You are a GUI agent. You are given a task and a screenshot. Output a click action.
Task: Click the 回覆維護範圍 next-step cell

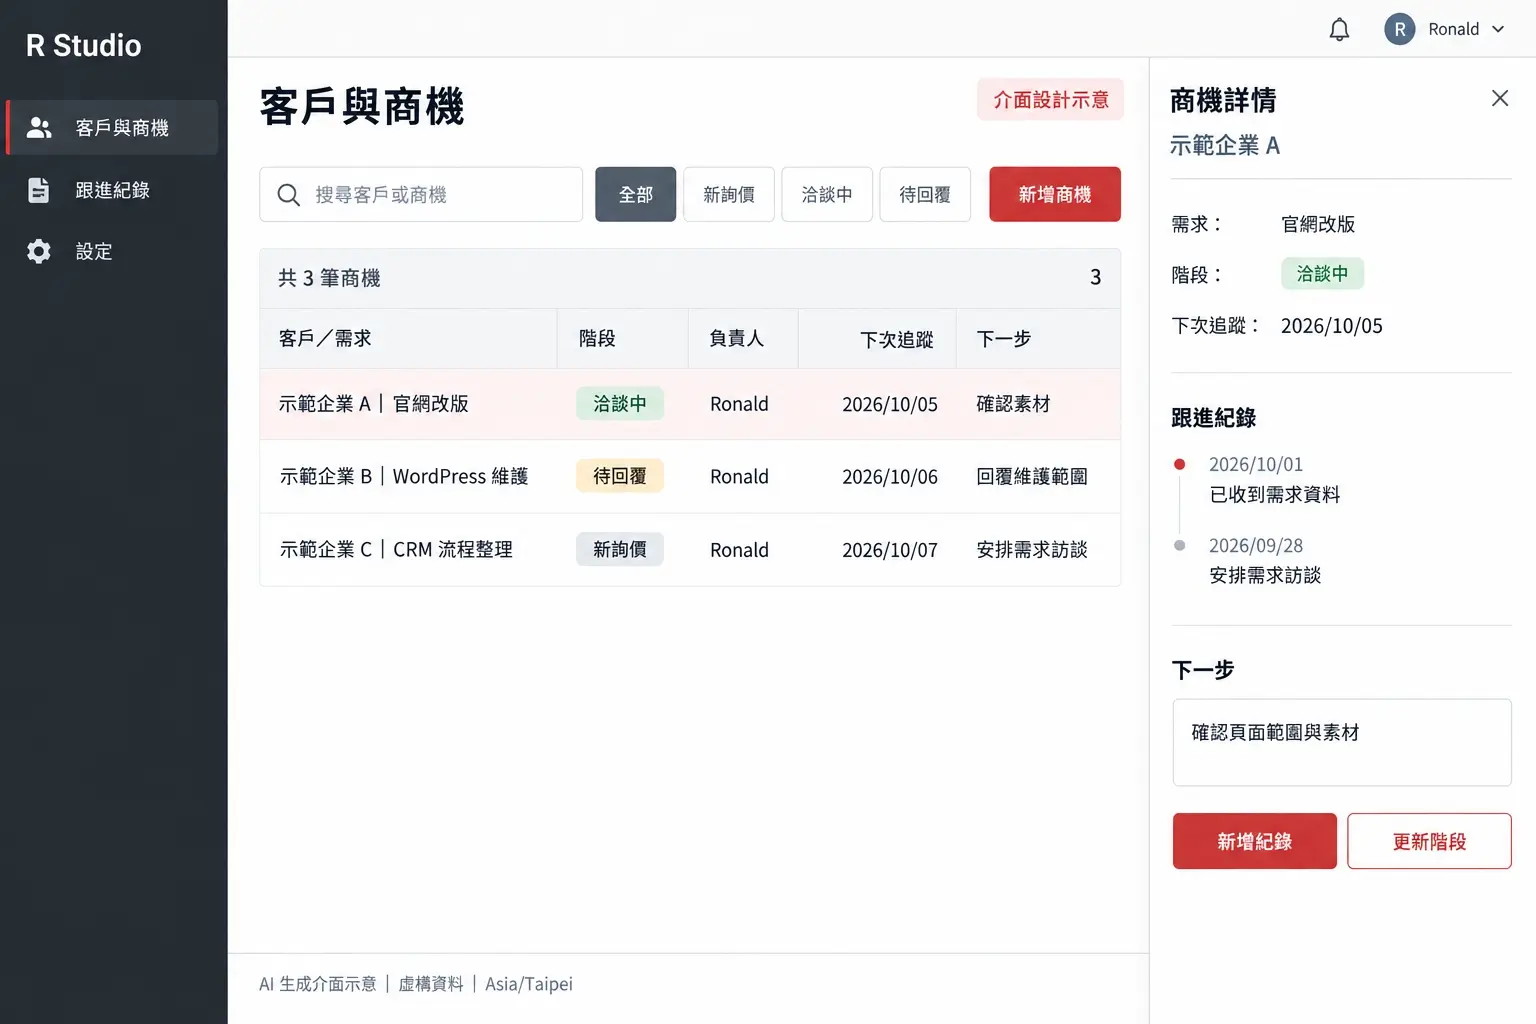point(1032,477)
